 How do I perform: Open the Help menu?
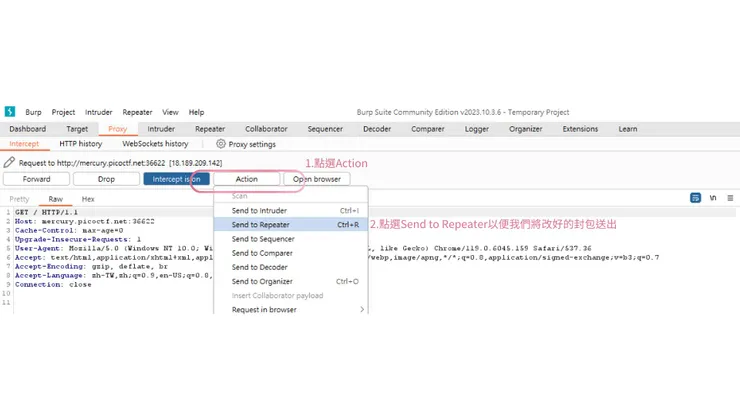point(196,112)
